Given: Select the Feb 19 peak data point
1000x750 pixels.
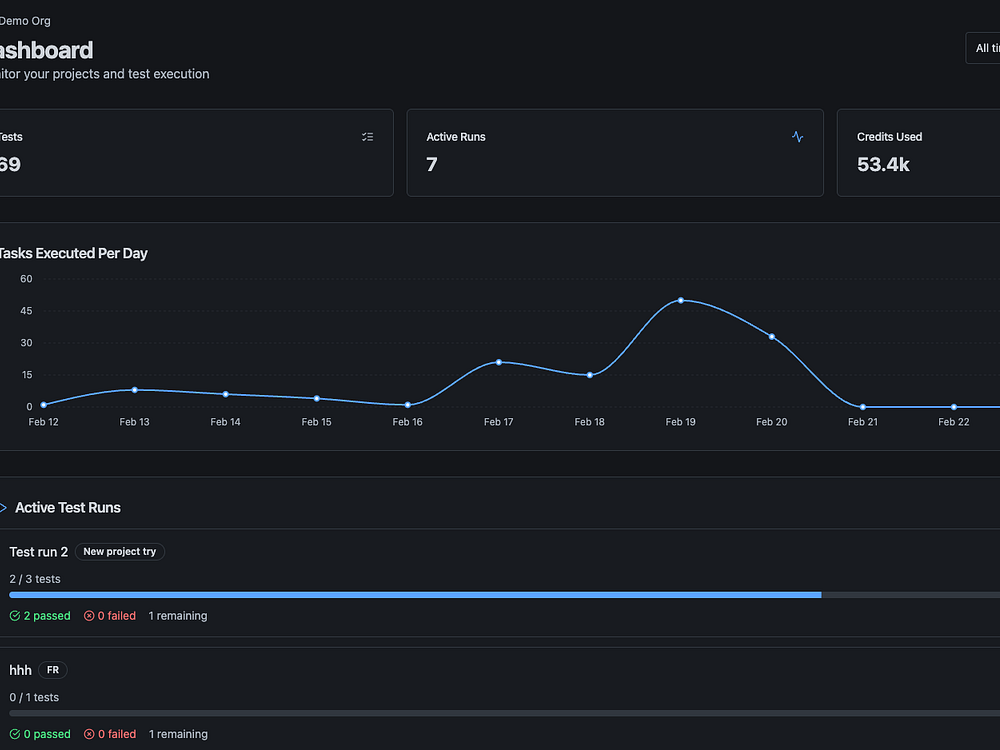Looking at the screenshot, I should [x=680, y=300].
